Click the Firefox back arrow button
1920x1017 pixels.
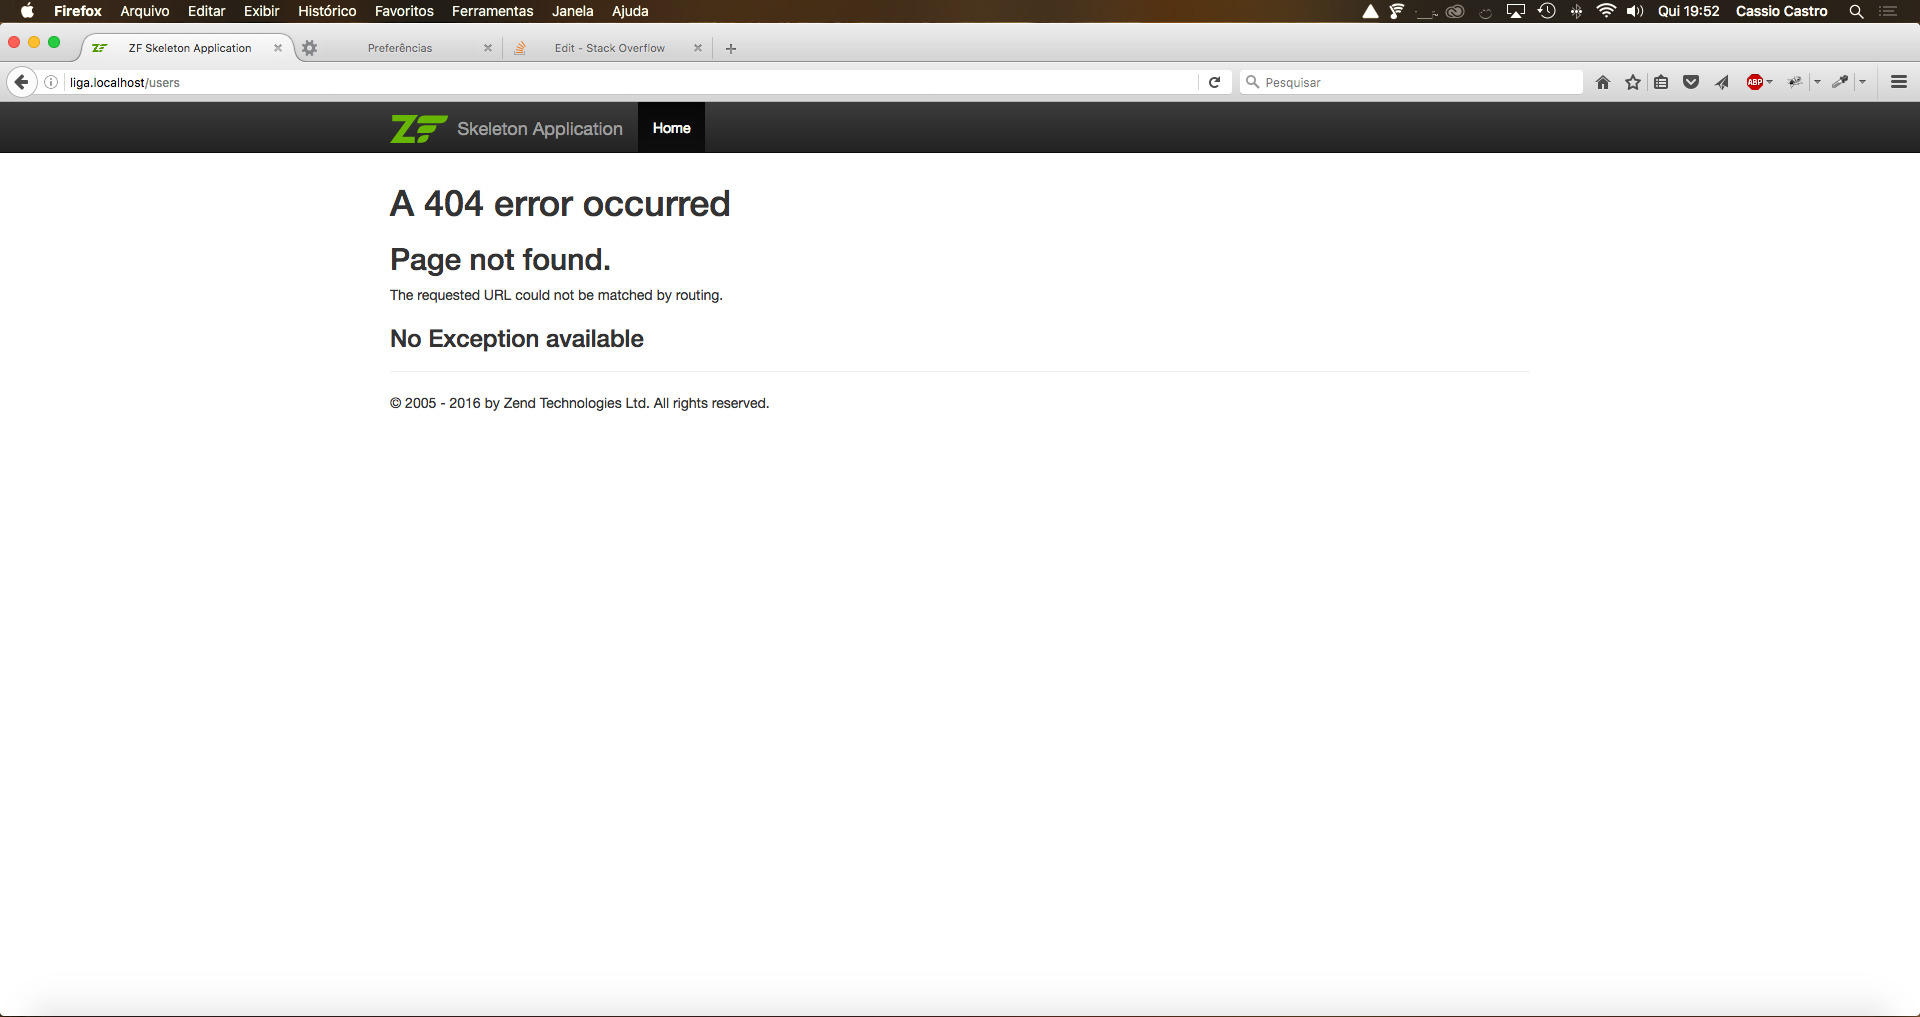tap(22, 82)
